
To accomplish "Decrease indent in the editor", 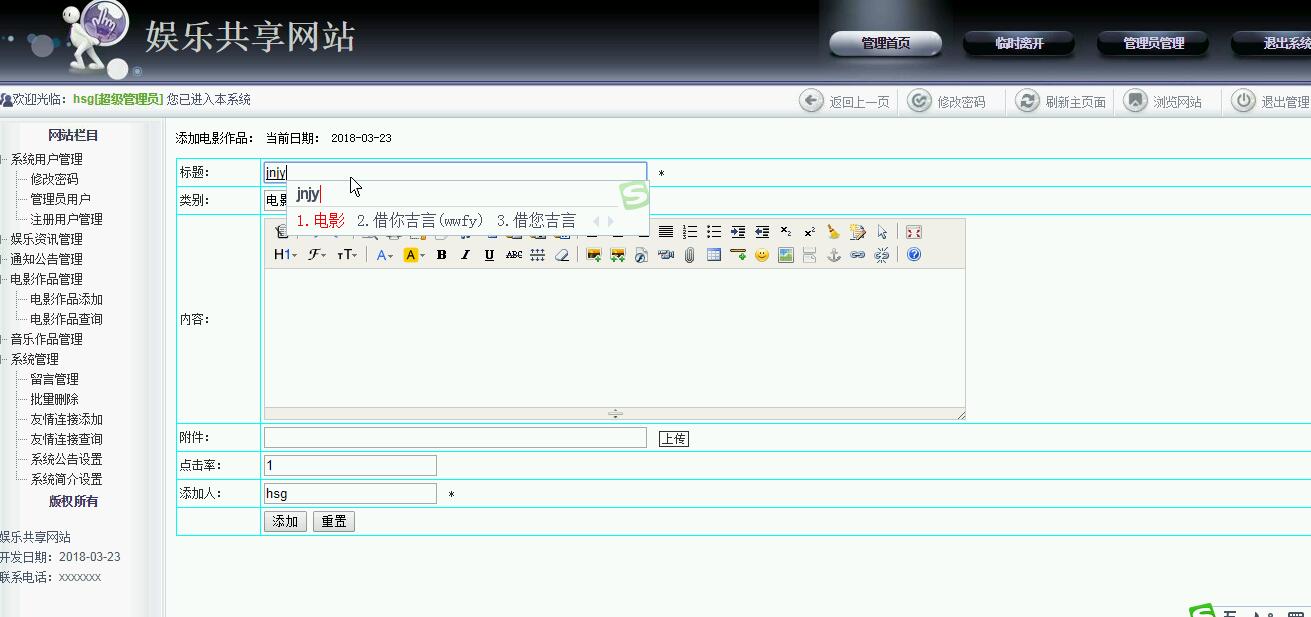I will pos(762,232).
